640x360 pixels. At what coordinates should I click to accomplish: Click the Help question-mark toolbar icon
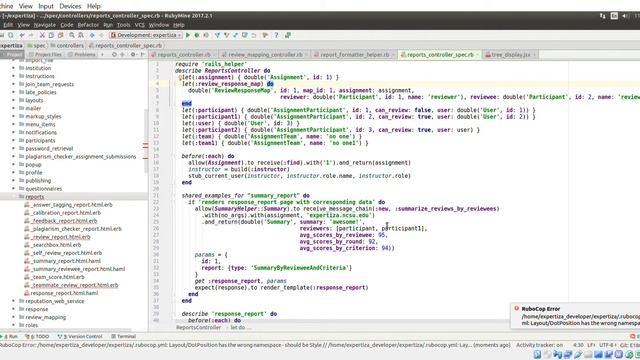pyautogui.click(x=276, y=36)
